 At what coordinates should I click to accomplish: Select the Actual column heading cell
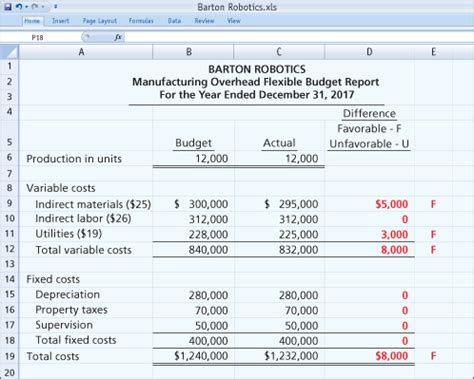click(x=279, y=143)
